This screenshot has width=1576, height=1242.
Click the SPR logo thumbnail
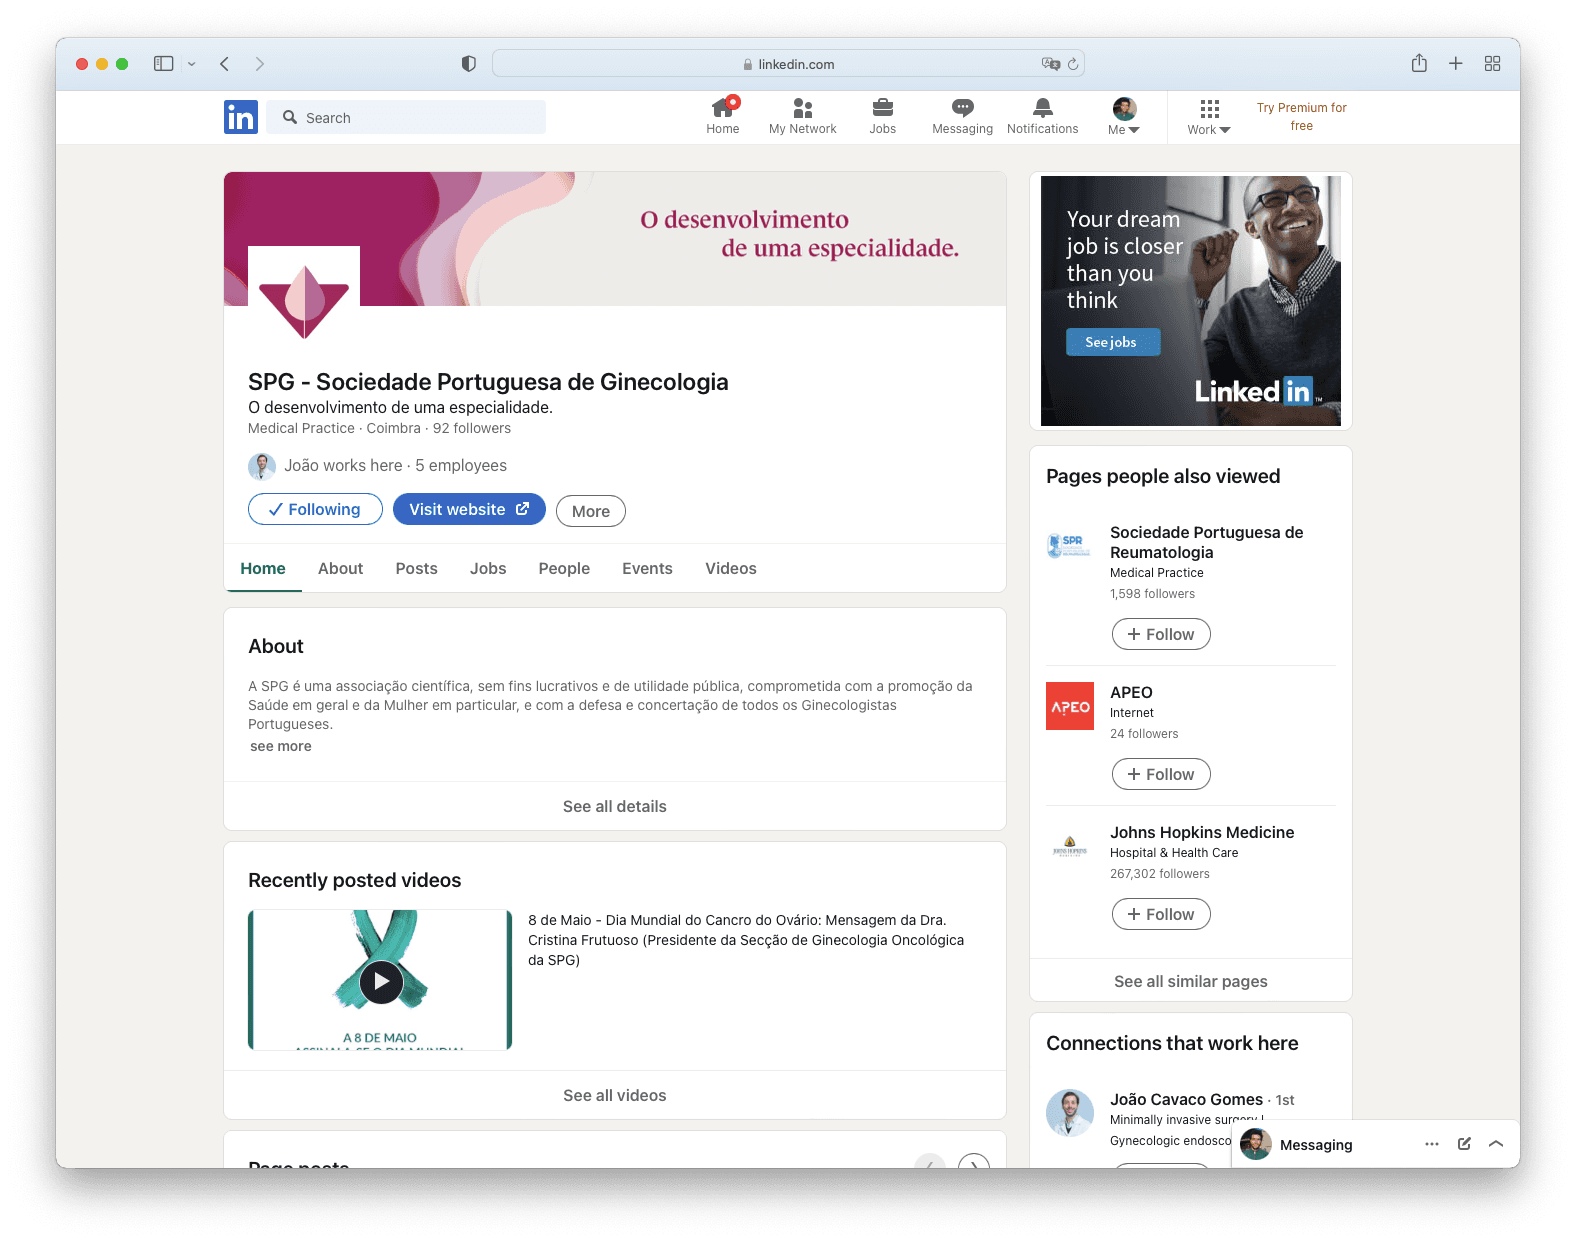pos(1070,546)
